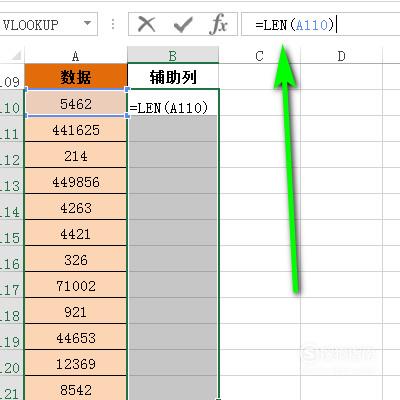Select row 120 header
Screen dimensions: 400x400
pos(12,363)
